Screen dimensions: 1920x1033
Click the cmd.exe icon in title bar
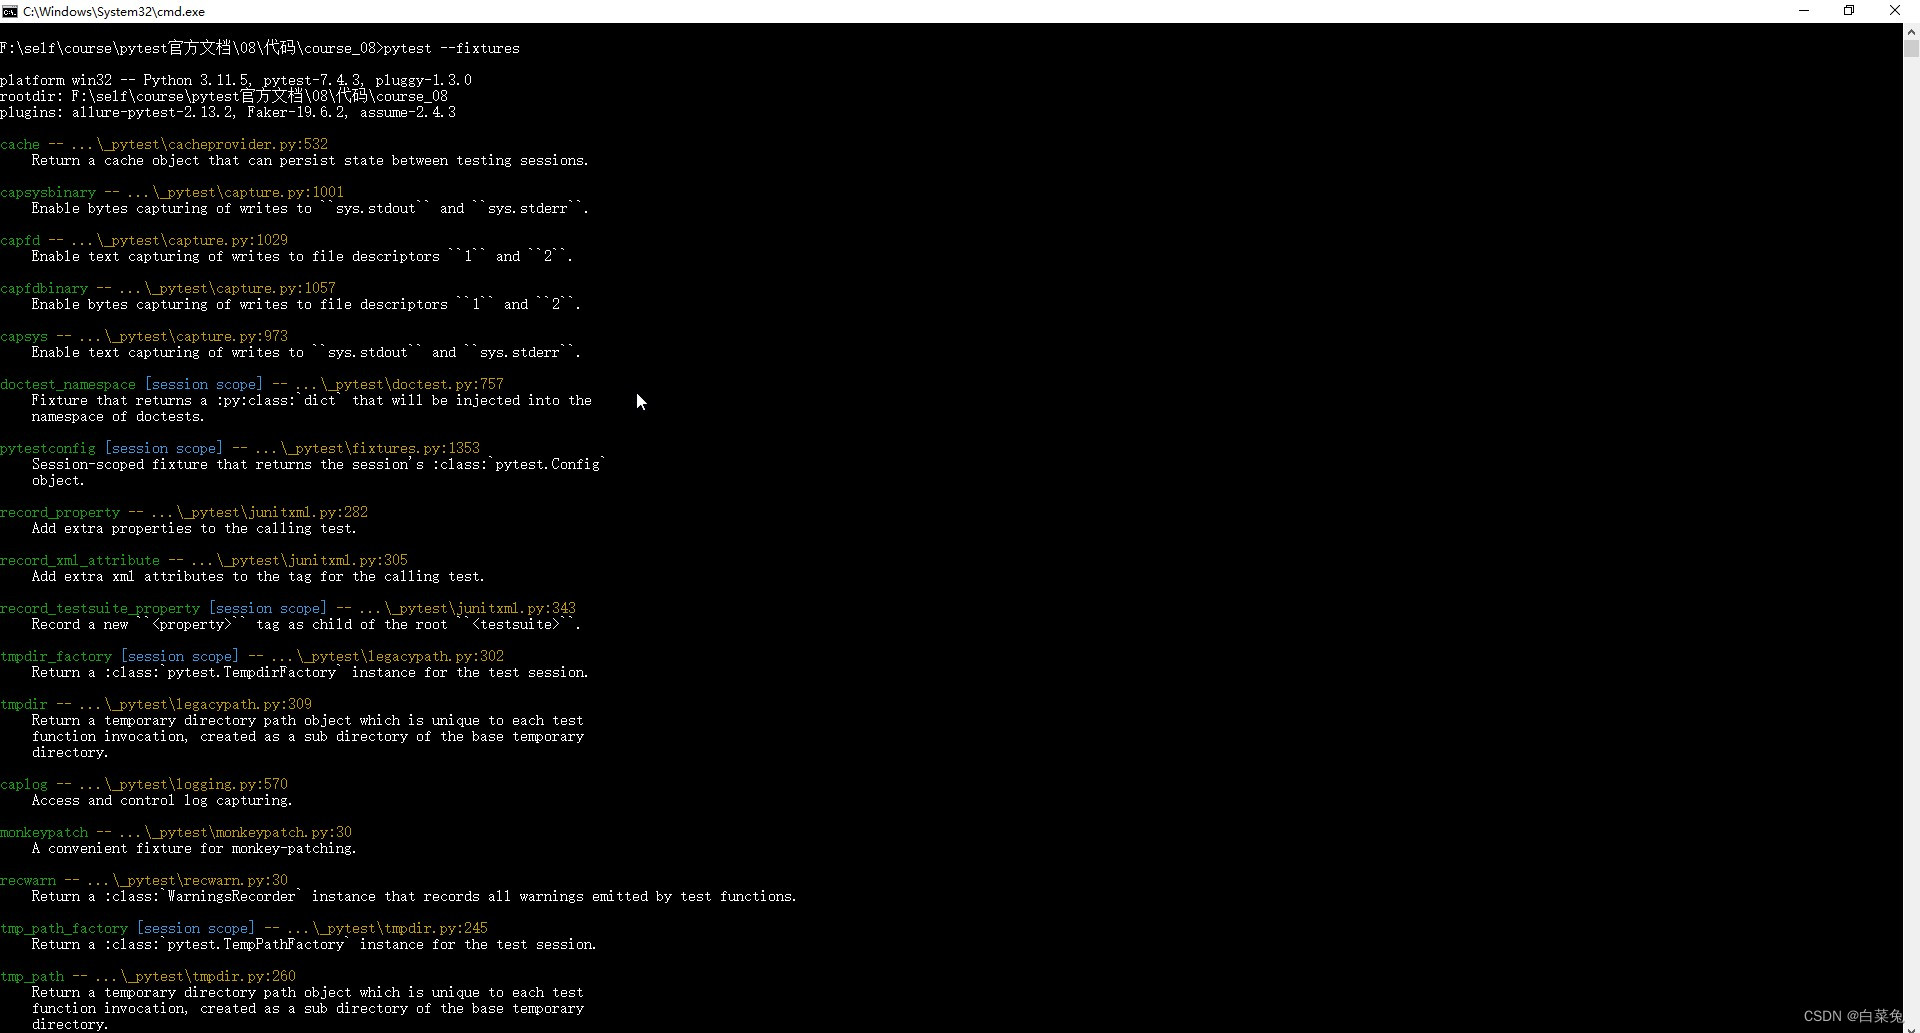10,11
